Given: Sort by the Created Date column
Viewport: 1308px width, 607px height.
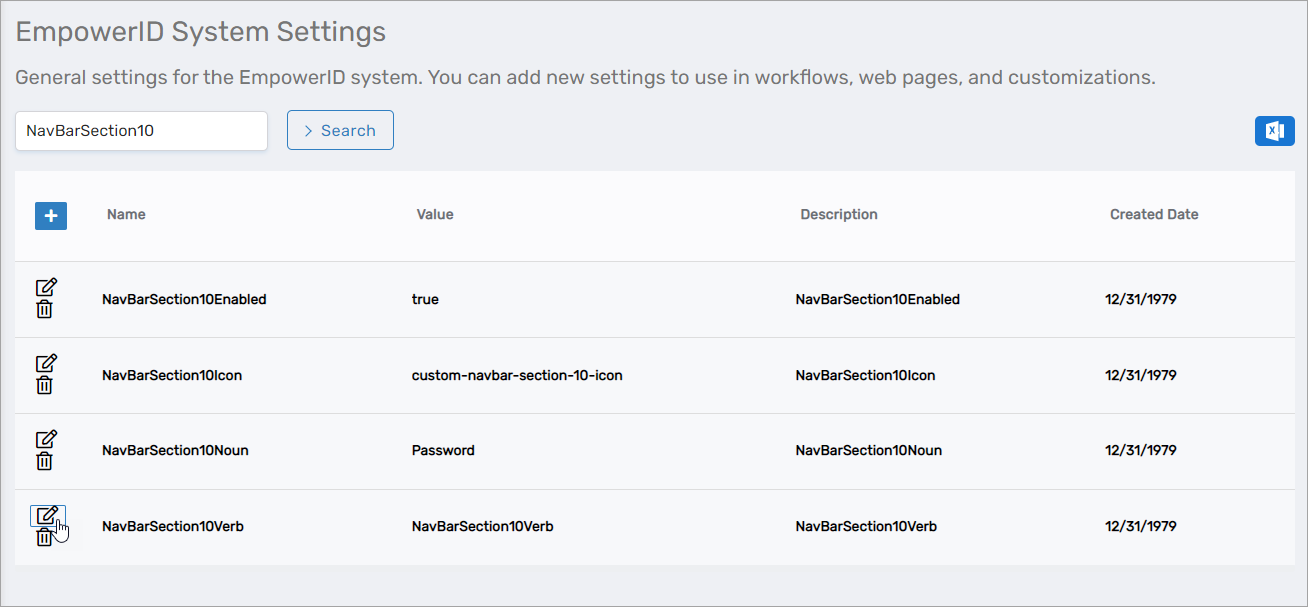Looking at the screenshot, I should pos(1153,214).
